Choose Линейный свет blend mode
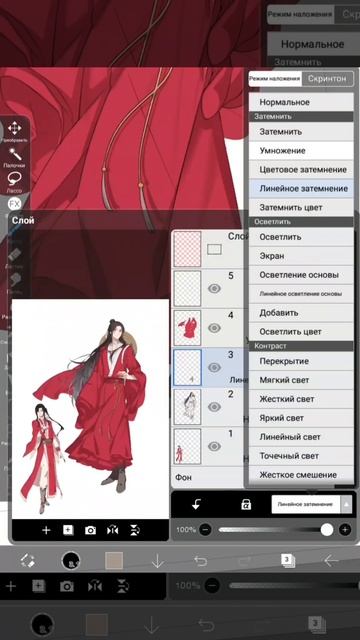Image resolution: width=360 pixels, height=640 pixels. [301, 437]
